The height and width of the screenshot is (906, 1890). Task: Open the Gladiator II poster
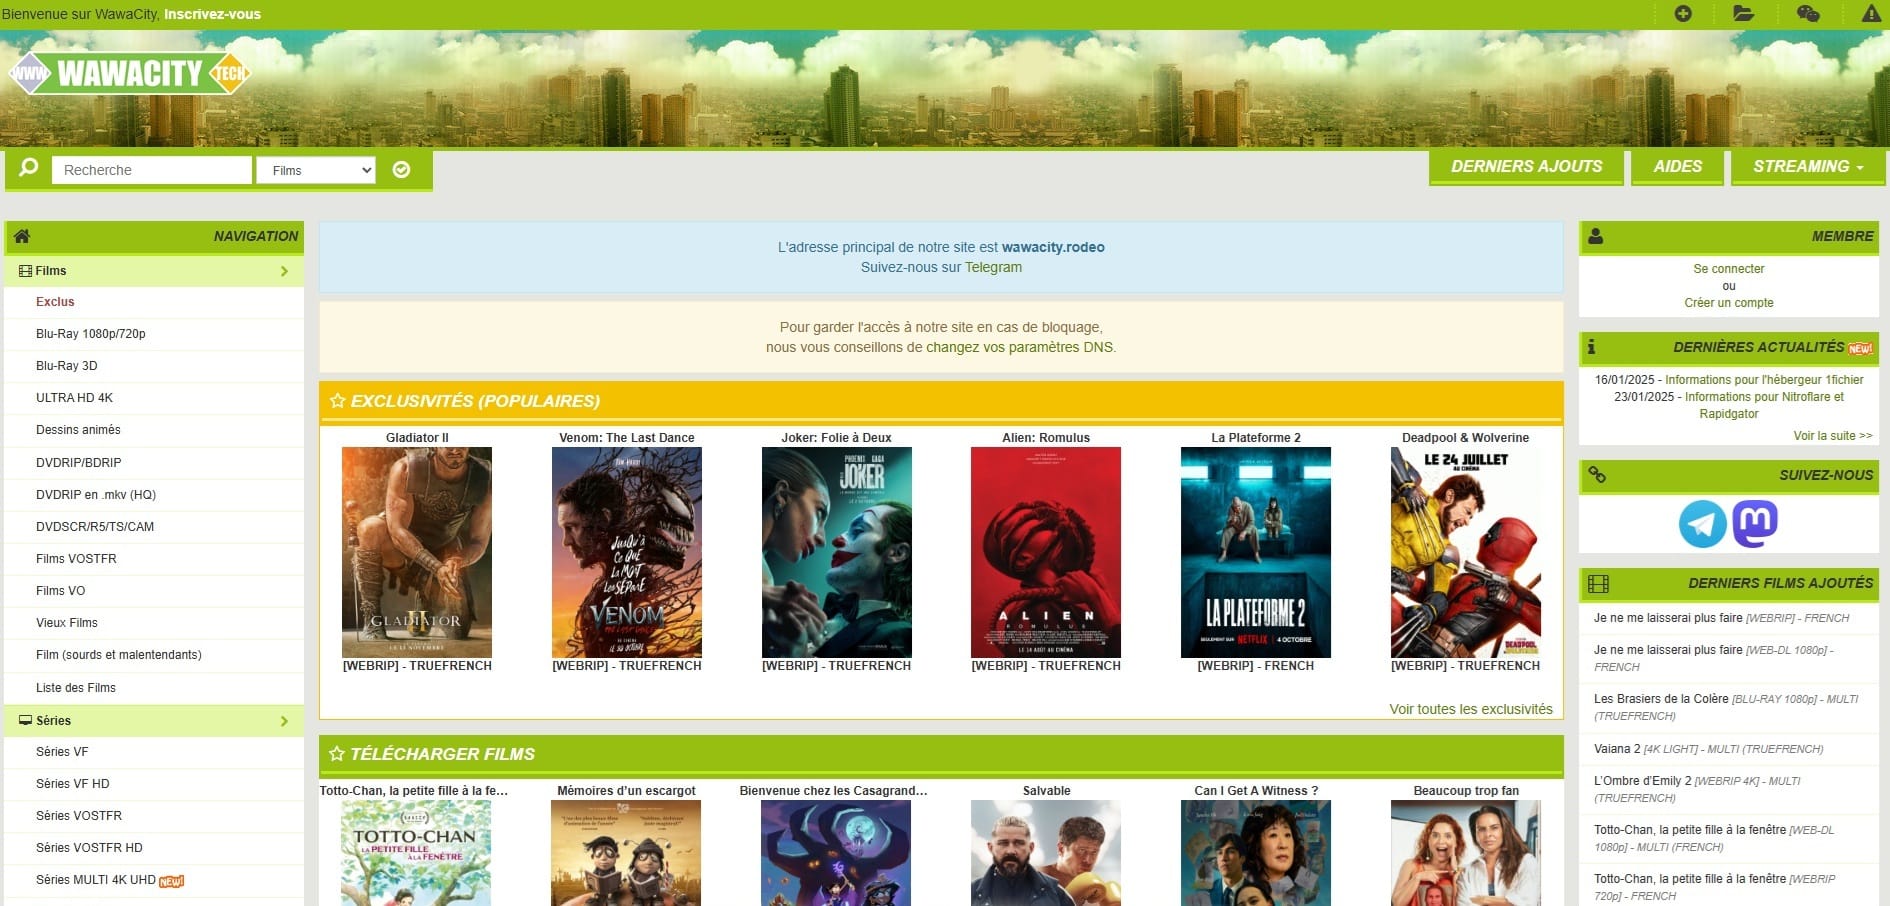[417, 552]
